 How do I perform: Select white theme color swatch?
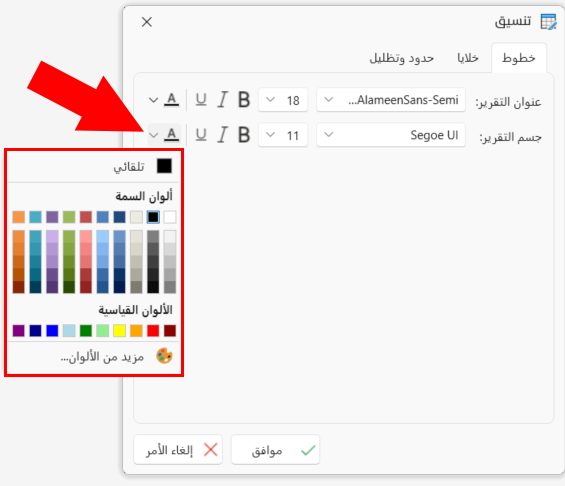pos(170,217)
